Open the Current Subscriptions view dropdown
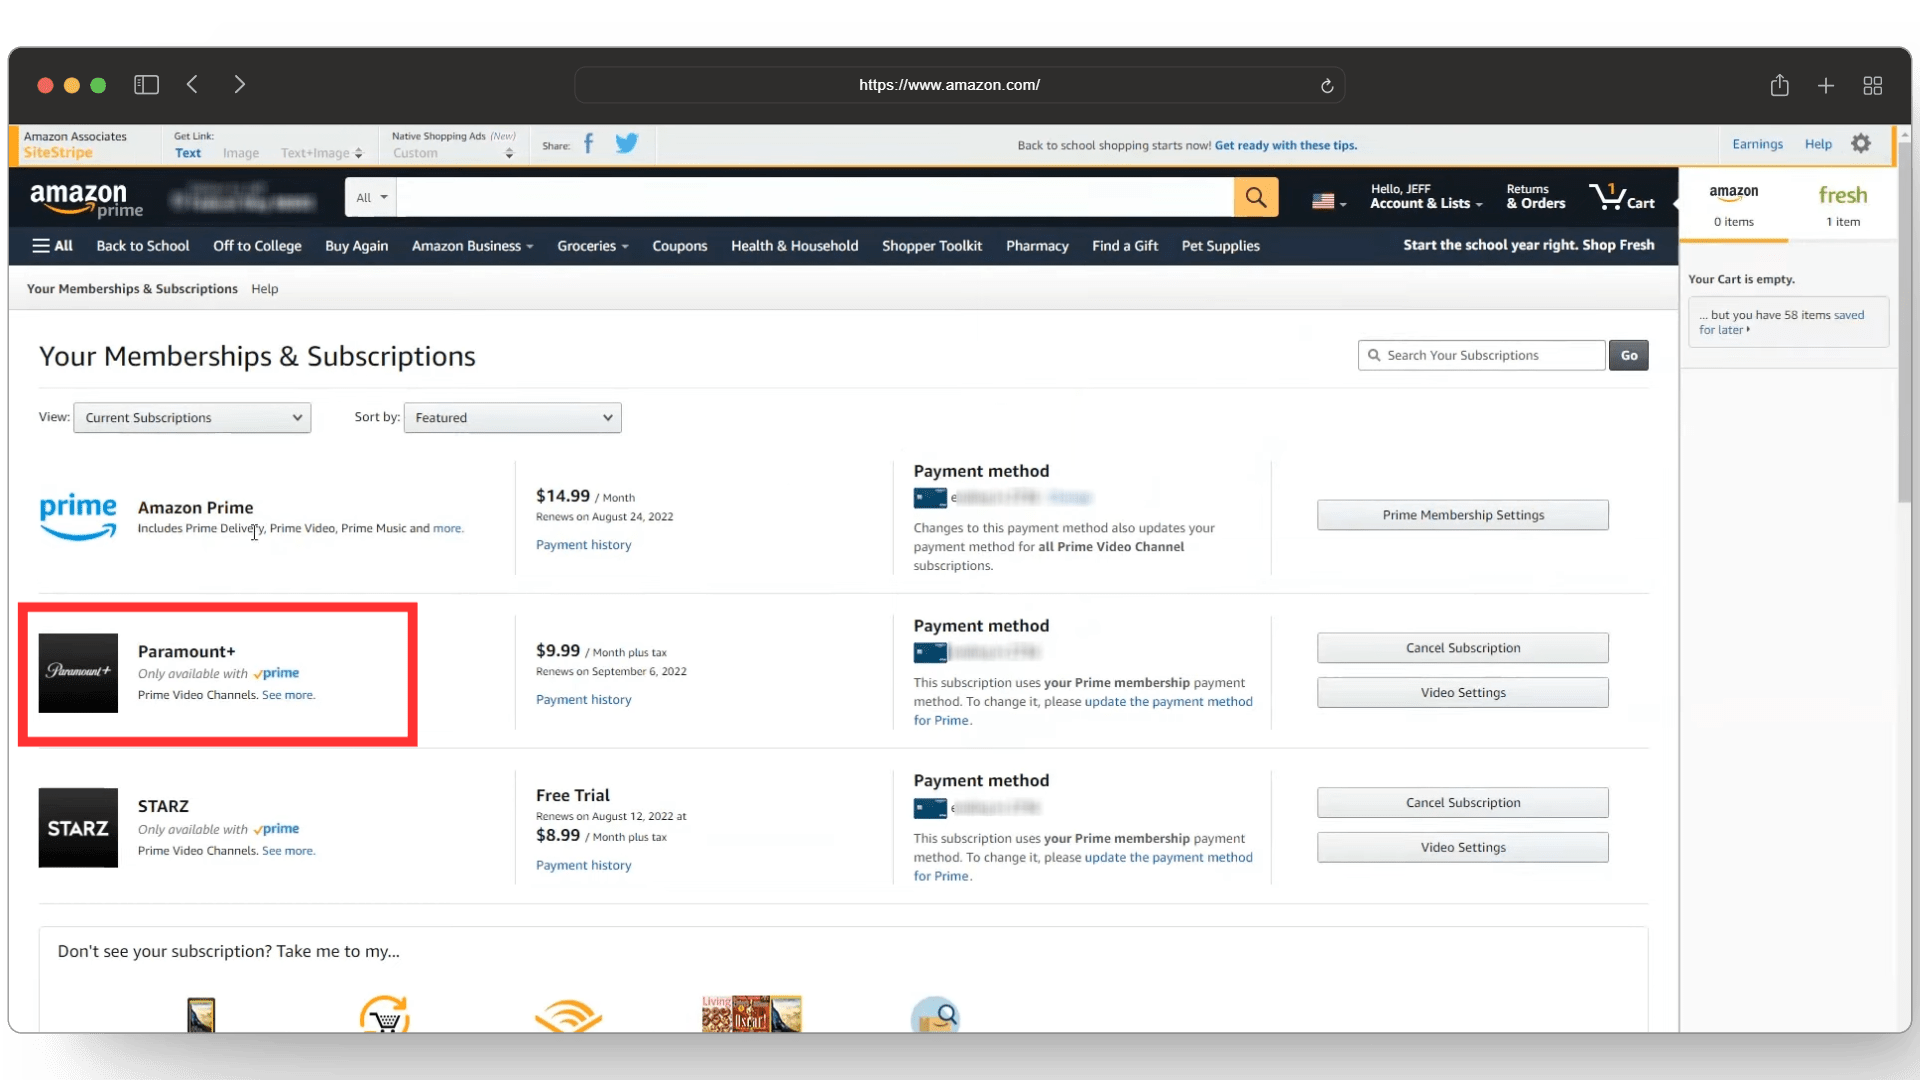Screen dimensions: 1920x1080 pos(192,417)
